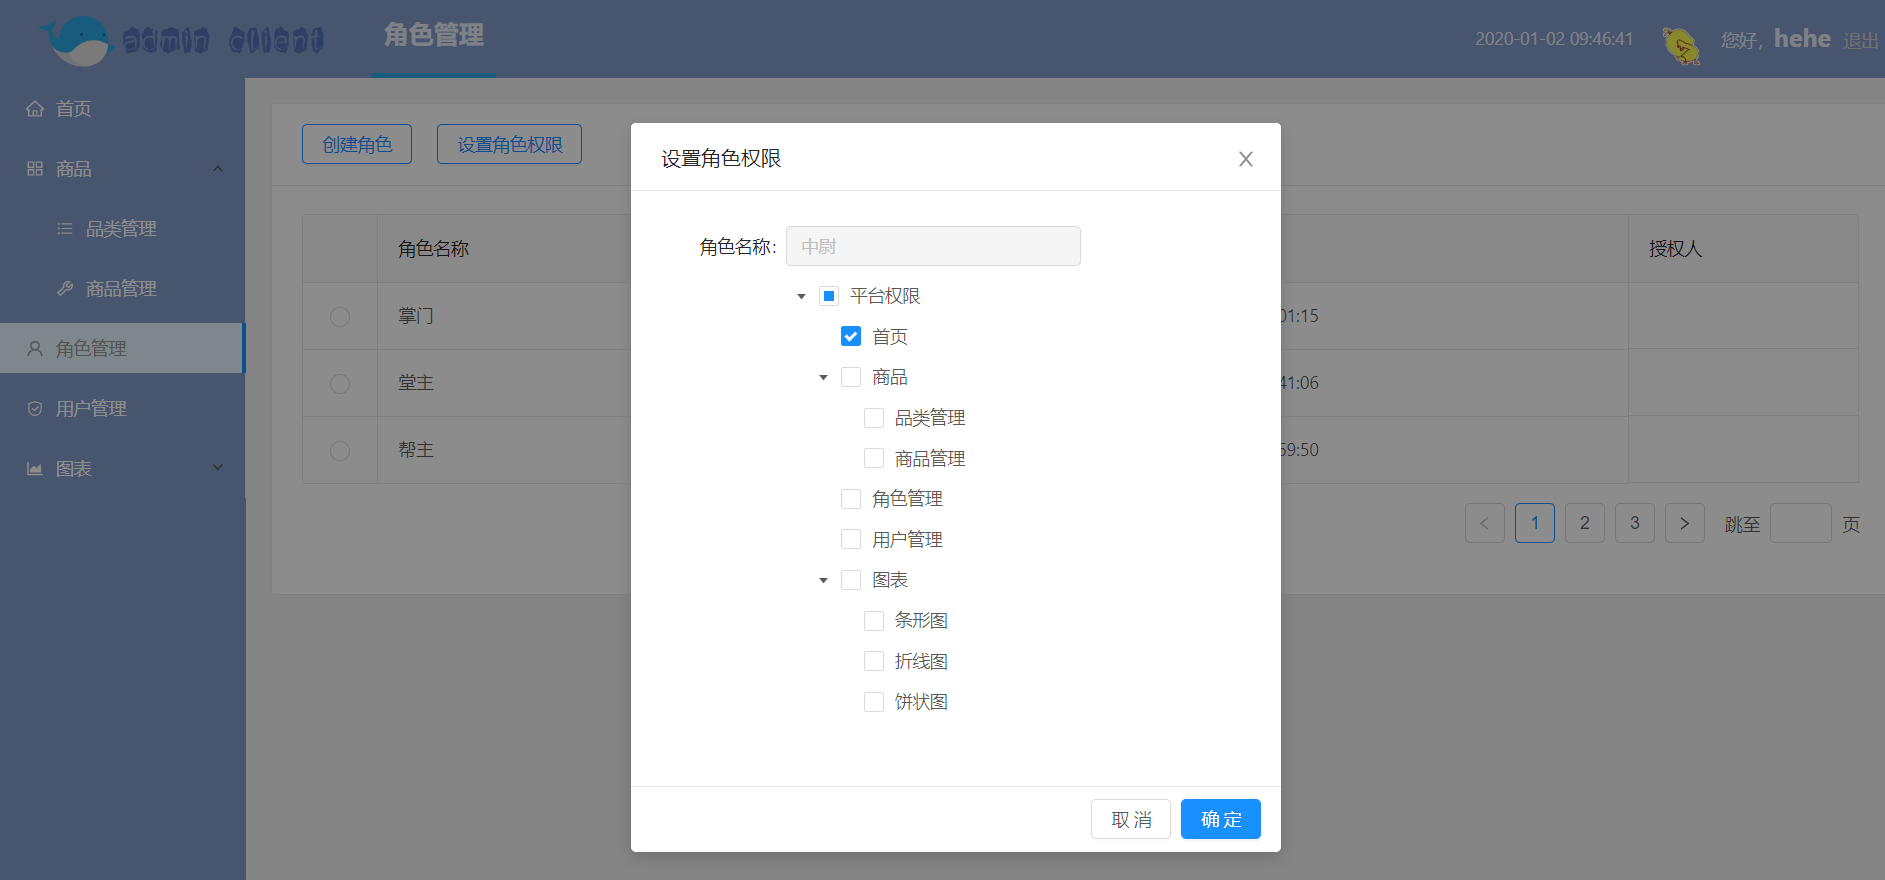Check the 用户管理 permission checkbox

851,539
